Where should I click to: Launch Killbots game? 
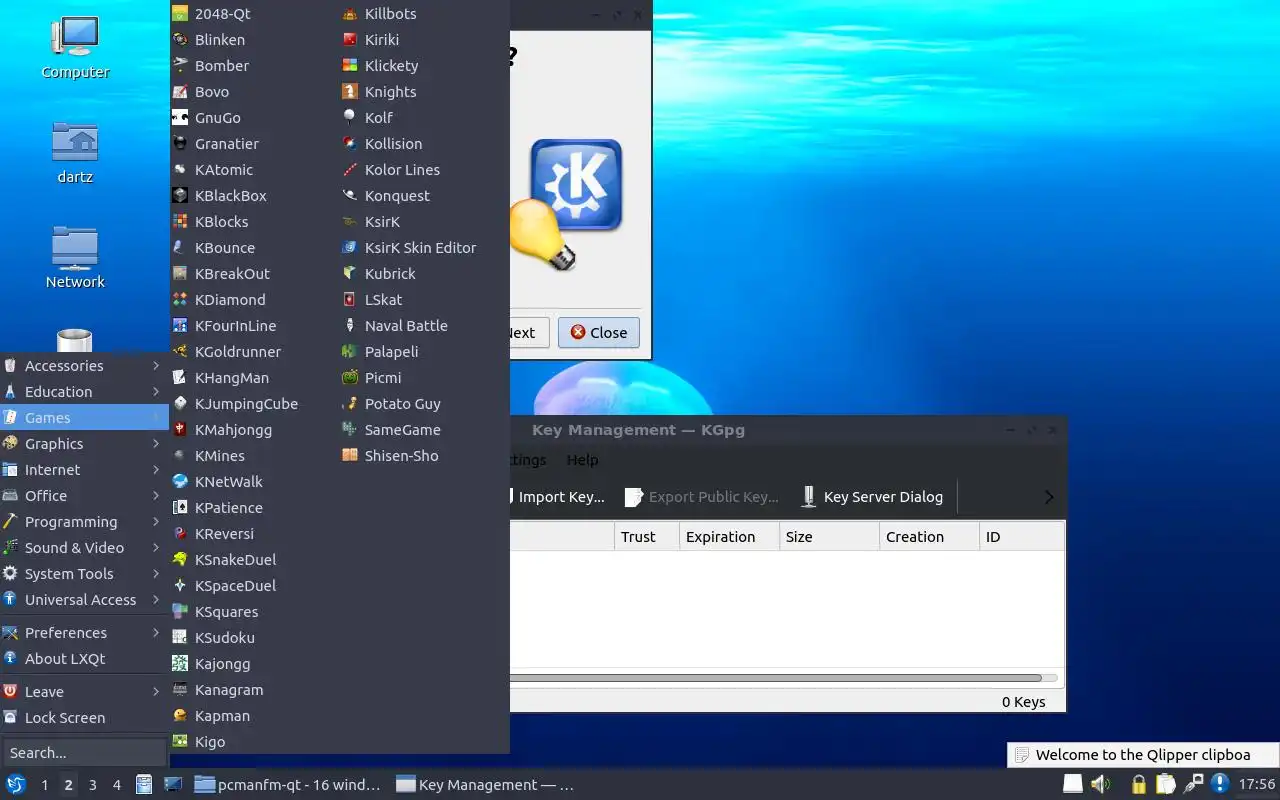tap(425, 14)
